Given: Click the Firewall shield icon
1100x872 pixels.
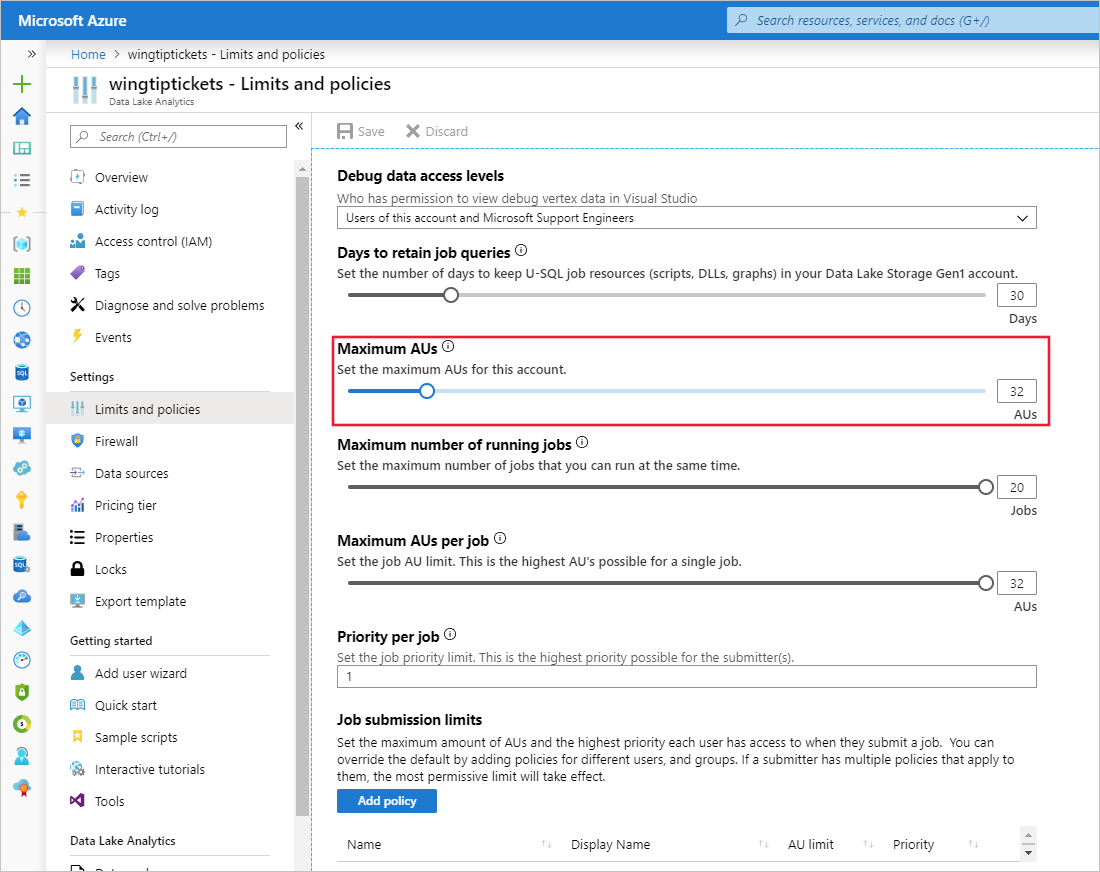Looking at the screenshot, I should [77, 441].
